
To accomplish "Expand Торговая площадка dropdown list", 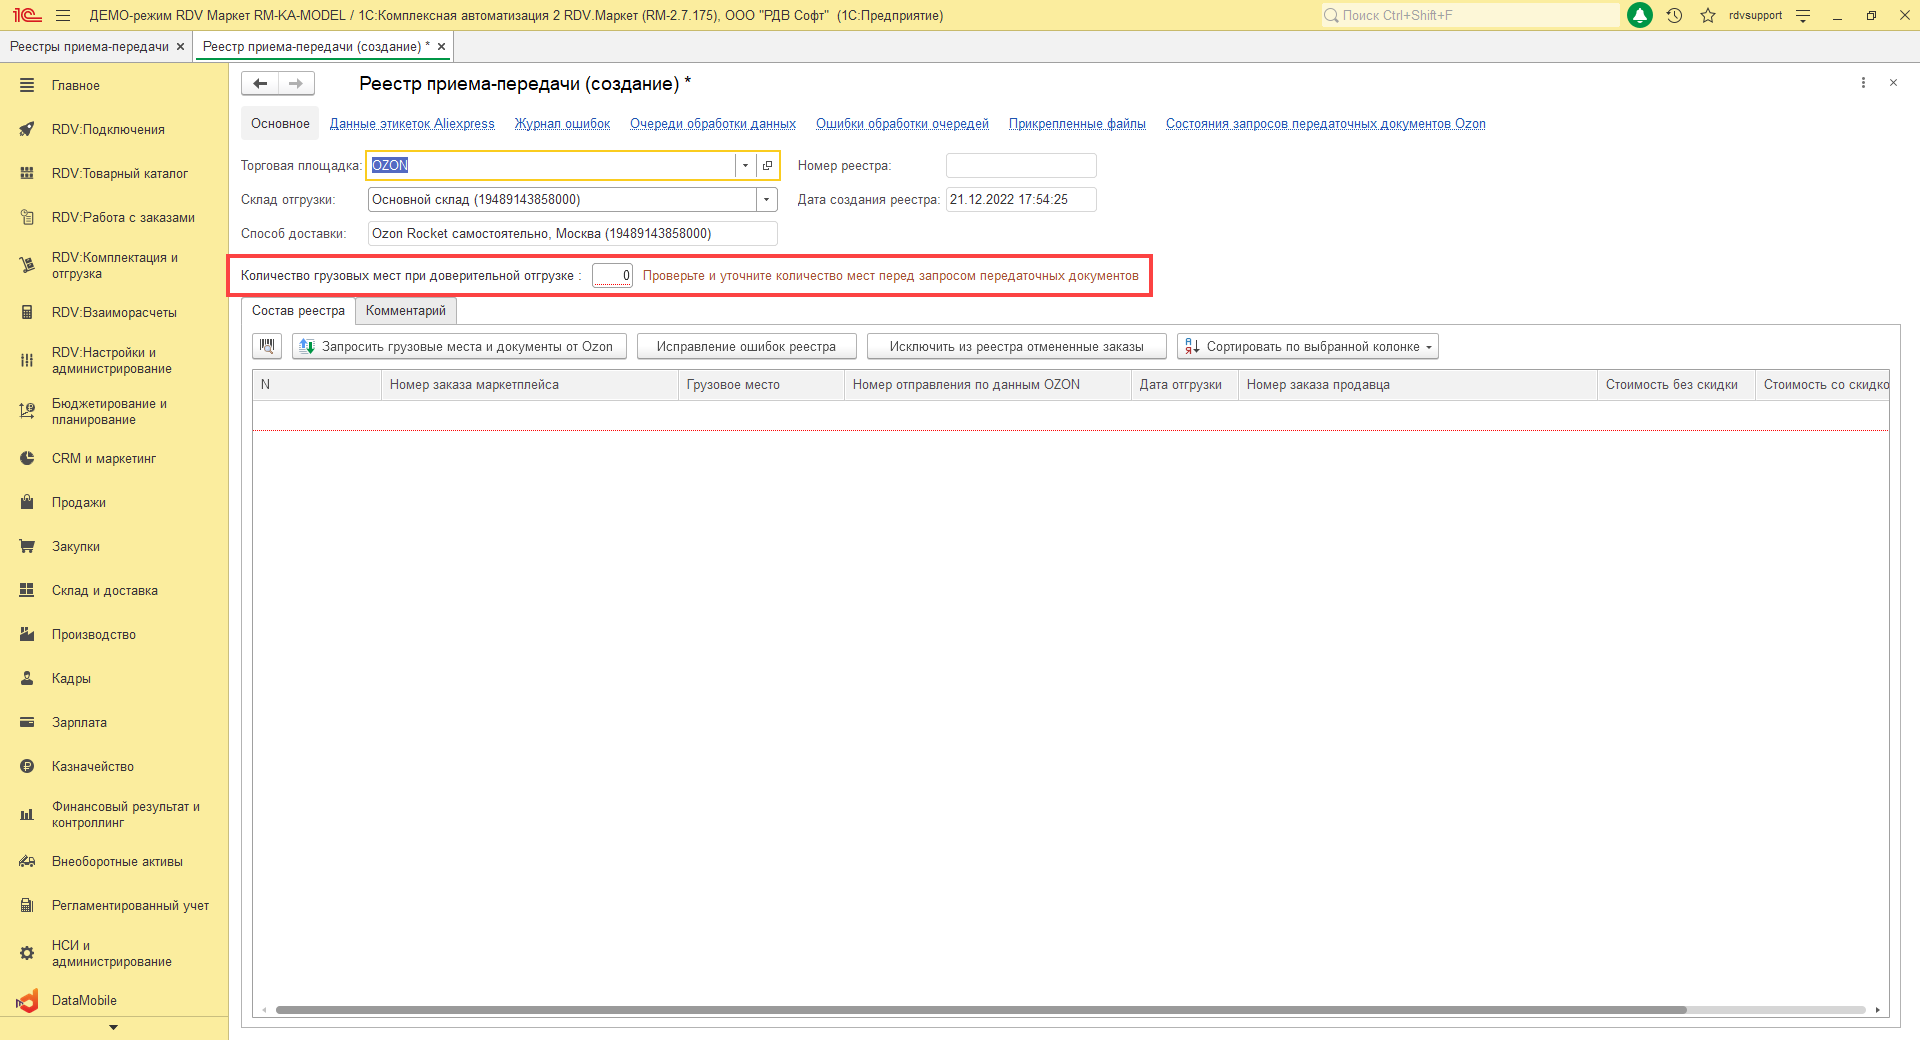I will tap(745, 166).
